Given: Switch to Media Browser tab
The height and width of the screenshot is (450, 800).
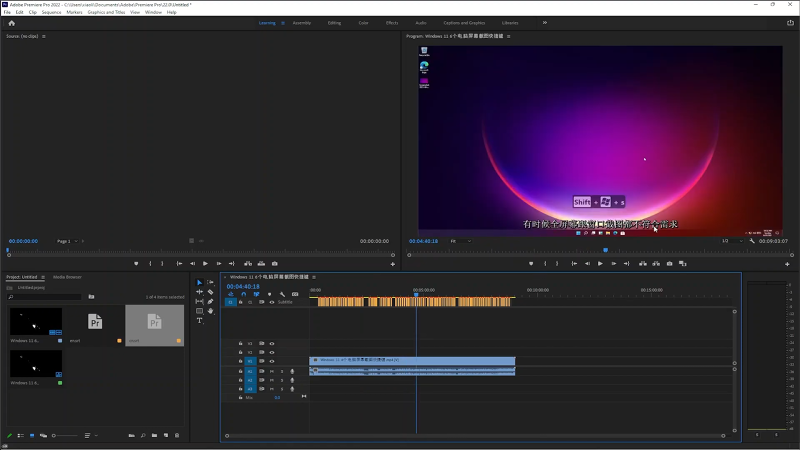Looking at the screenshot, I should 67,277.
